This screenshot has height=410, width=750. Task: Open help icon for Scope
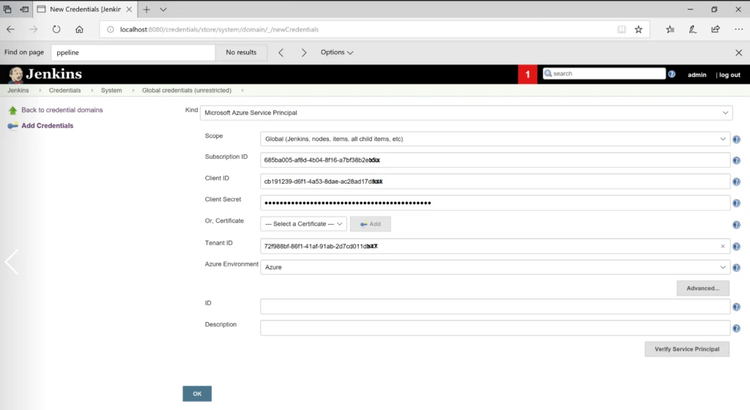[737, 139]
